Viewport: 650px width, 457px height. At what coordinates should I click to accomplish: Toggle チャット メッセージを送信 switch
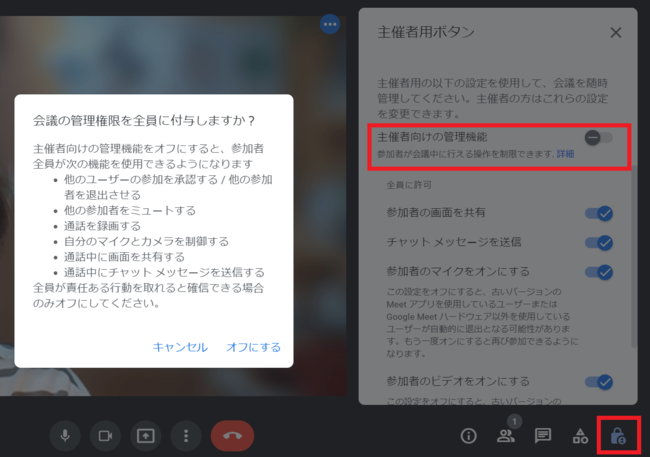(599, 242)
